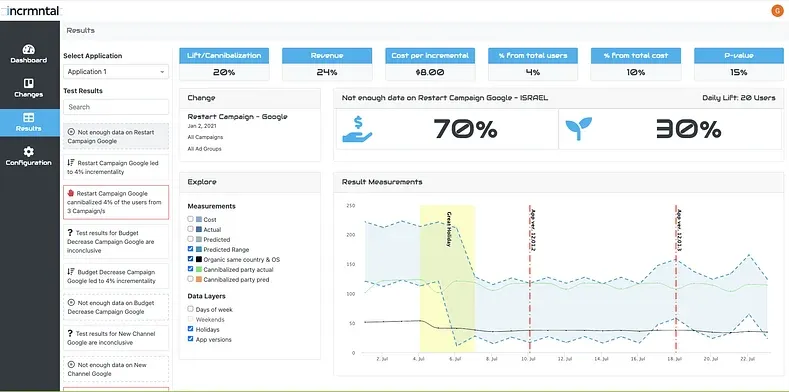Open Test results for New Channel Google inconclusive
Screen dimensions: 789x392
[x=116, y=338]
